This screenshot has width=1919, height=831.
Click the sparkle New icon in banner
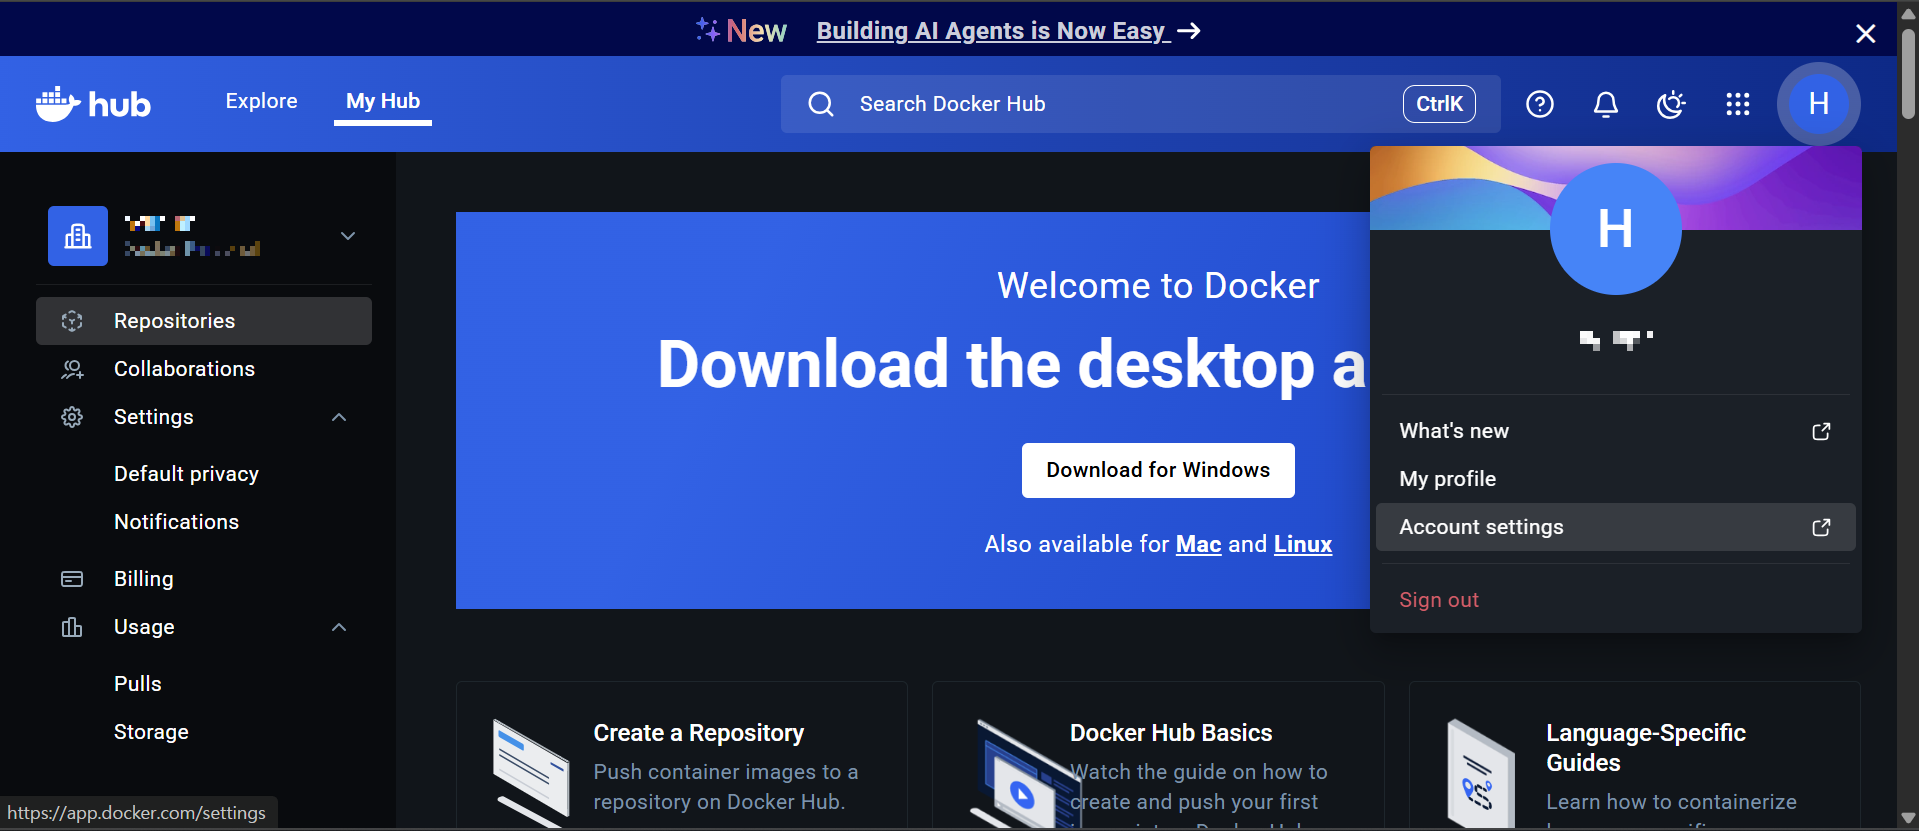click(x=708, y=30)
